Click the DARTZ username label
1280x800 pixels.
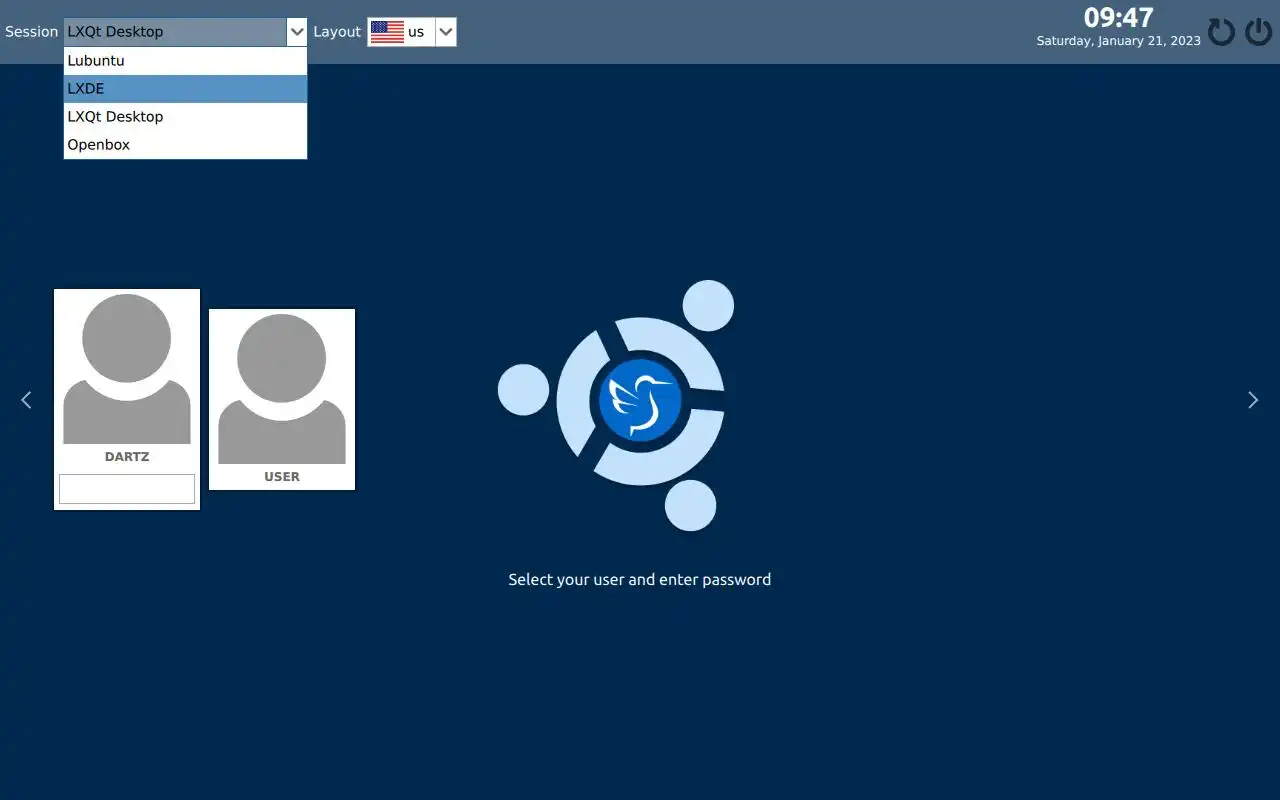point(127,457)
